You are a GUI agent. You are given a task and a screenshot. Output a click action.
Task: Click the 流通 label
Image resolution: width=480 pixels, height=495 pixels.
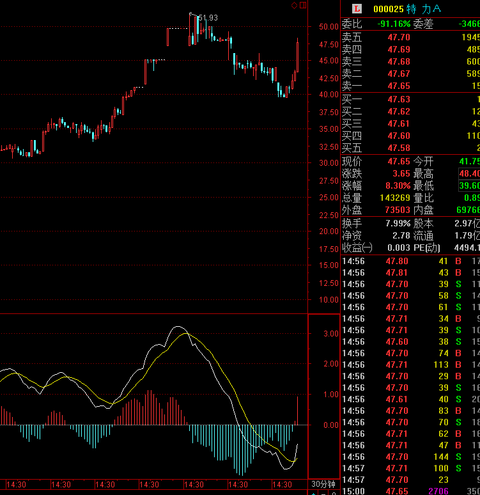[x=423, y=236]
